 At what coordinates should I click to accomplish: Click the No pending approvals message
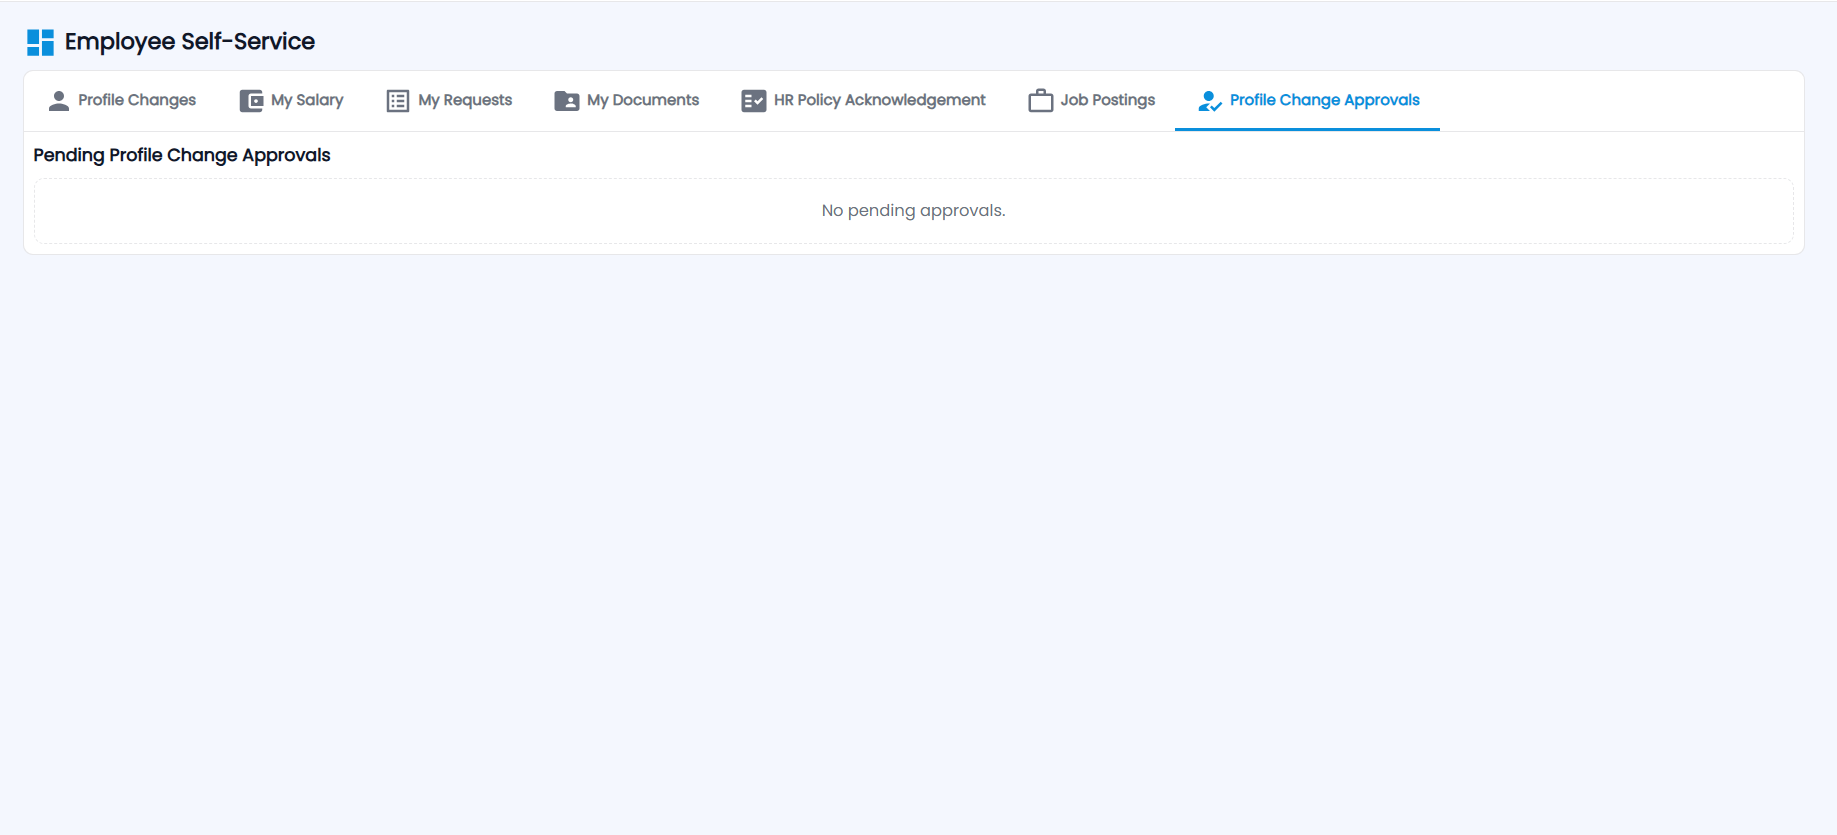[x=914, y=211]
